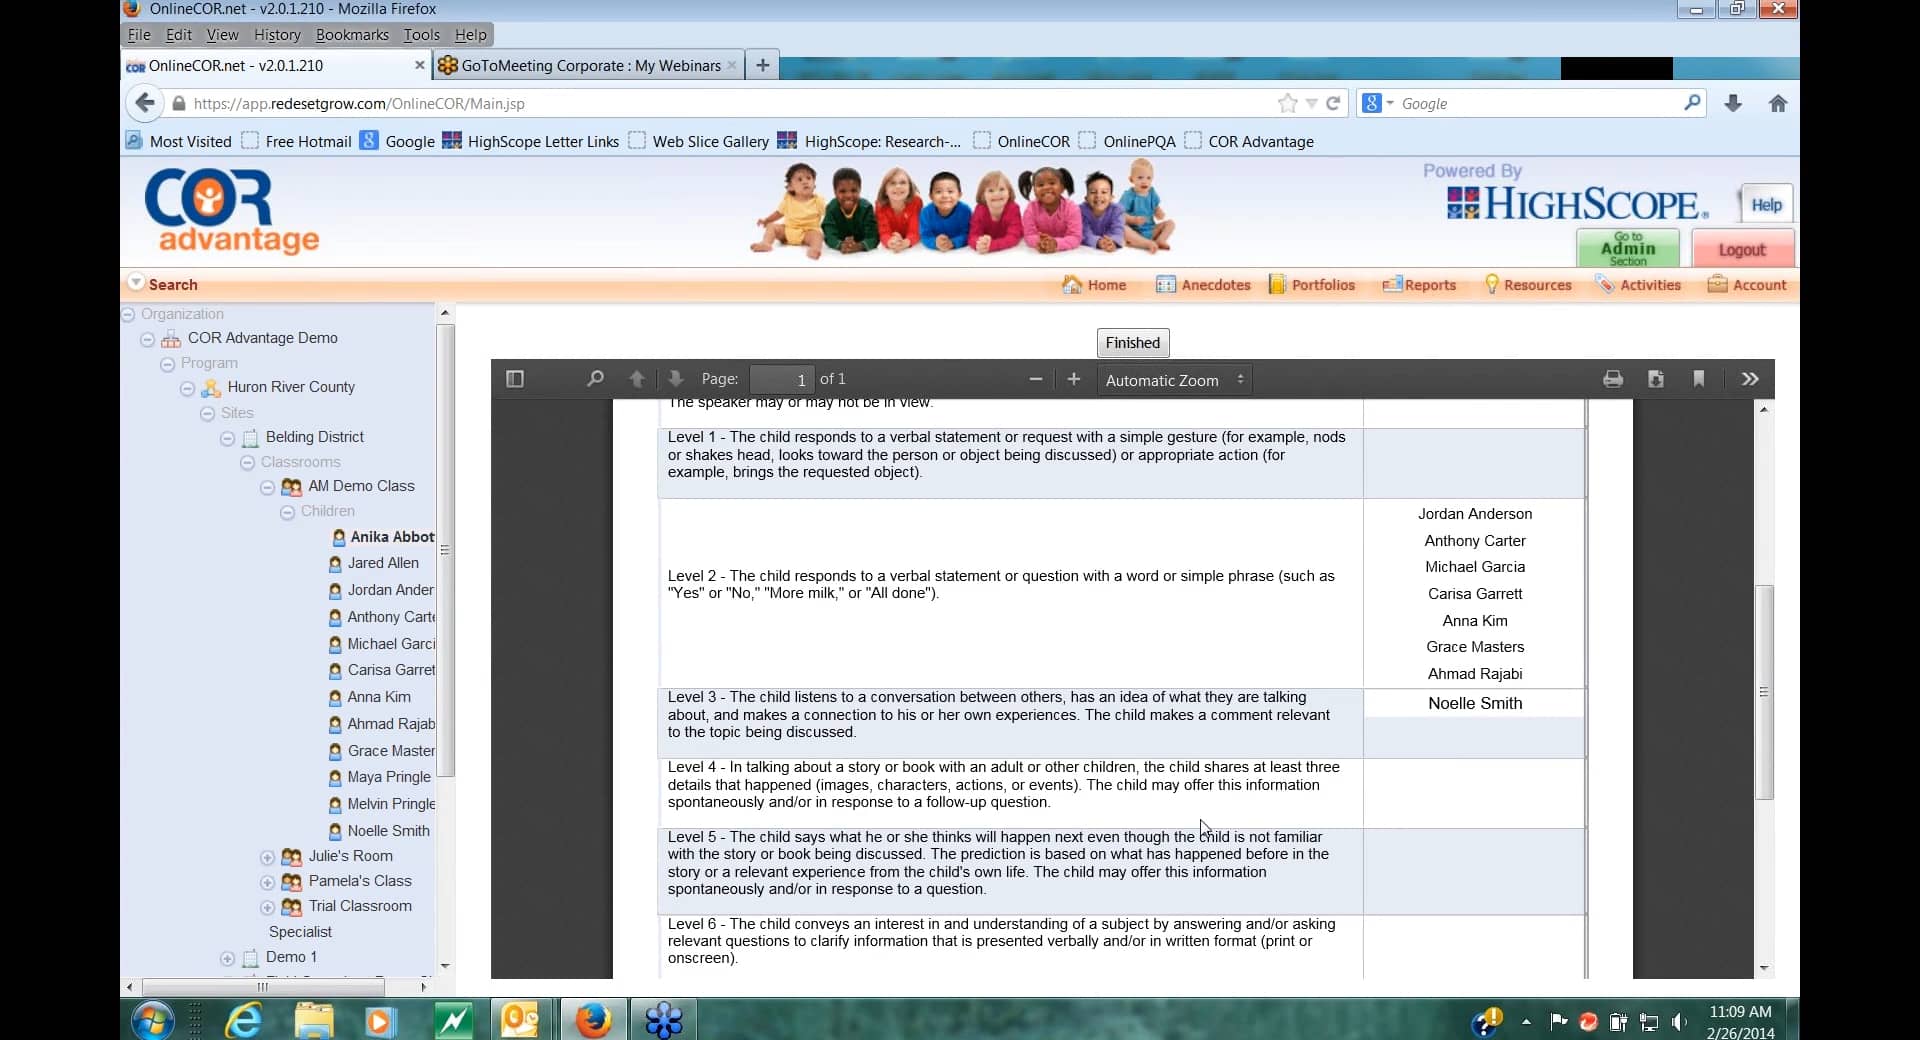Toggle the PDF sidebar panel
The image size is (1920, 1040).
pyautogui.click(x=514, y=379)
